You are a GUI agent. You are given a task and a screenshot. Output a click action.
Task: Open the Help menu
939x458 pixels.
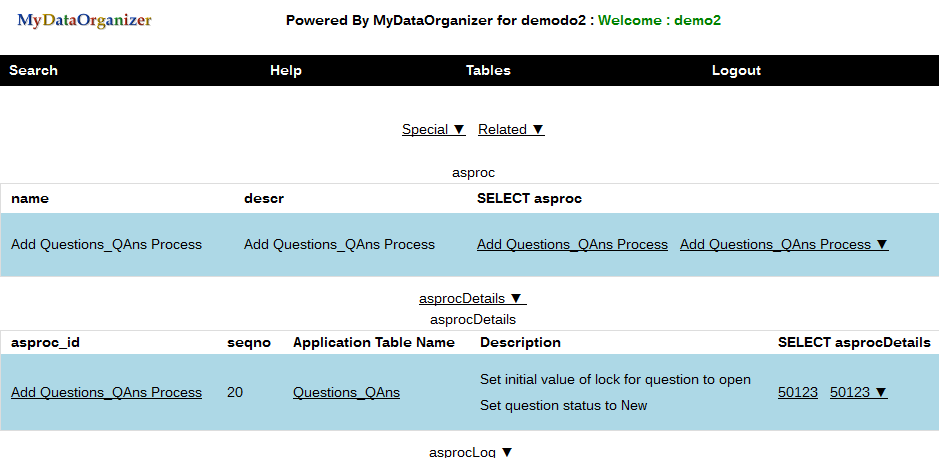click(x=286, y=71)
